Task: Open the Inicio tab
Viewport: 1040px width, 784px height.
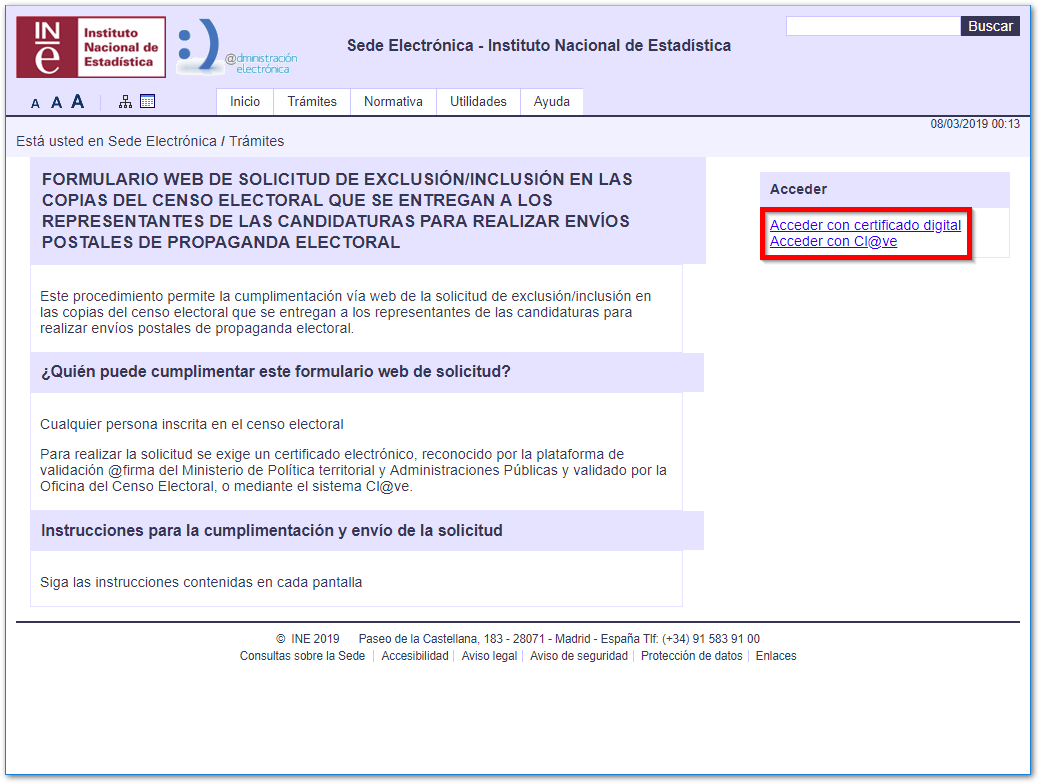Action: pyautogui.click(x=245, y=102)
